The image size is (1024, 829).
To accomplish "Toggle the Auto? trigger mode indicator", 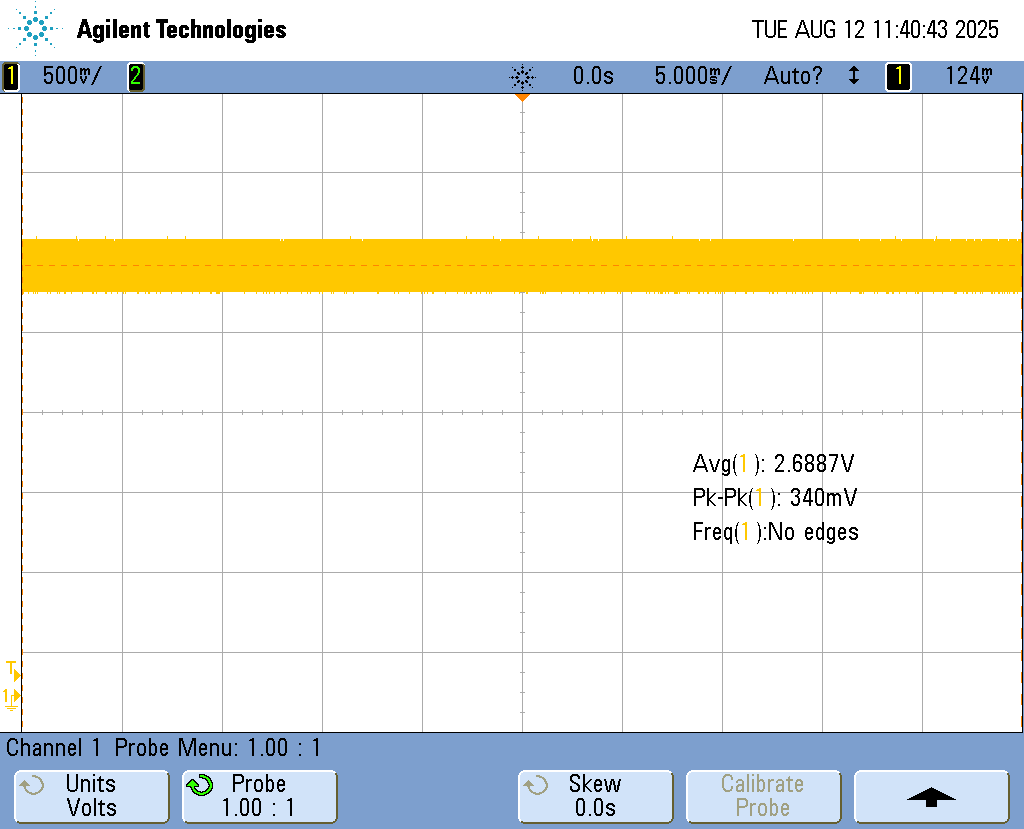I will point(793,76).
